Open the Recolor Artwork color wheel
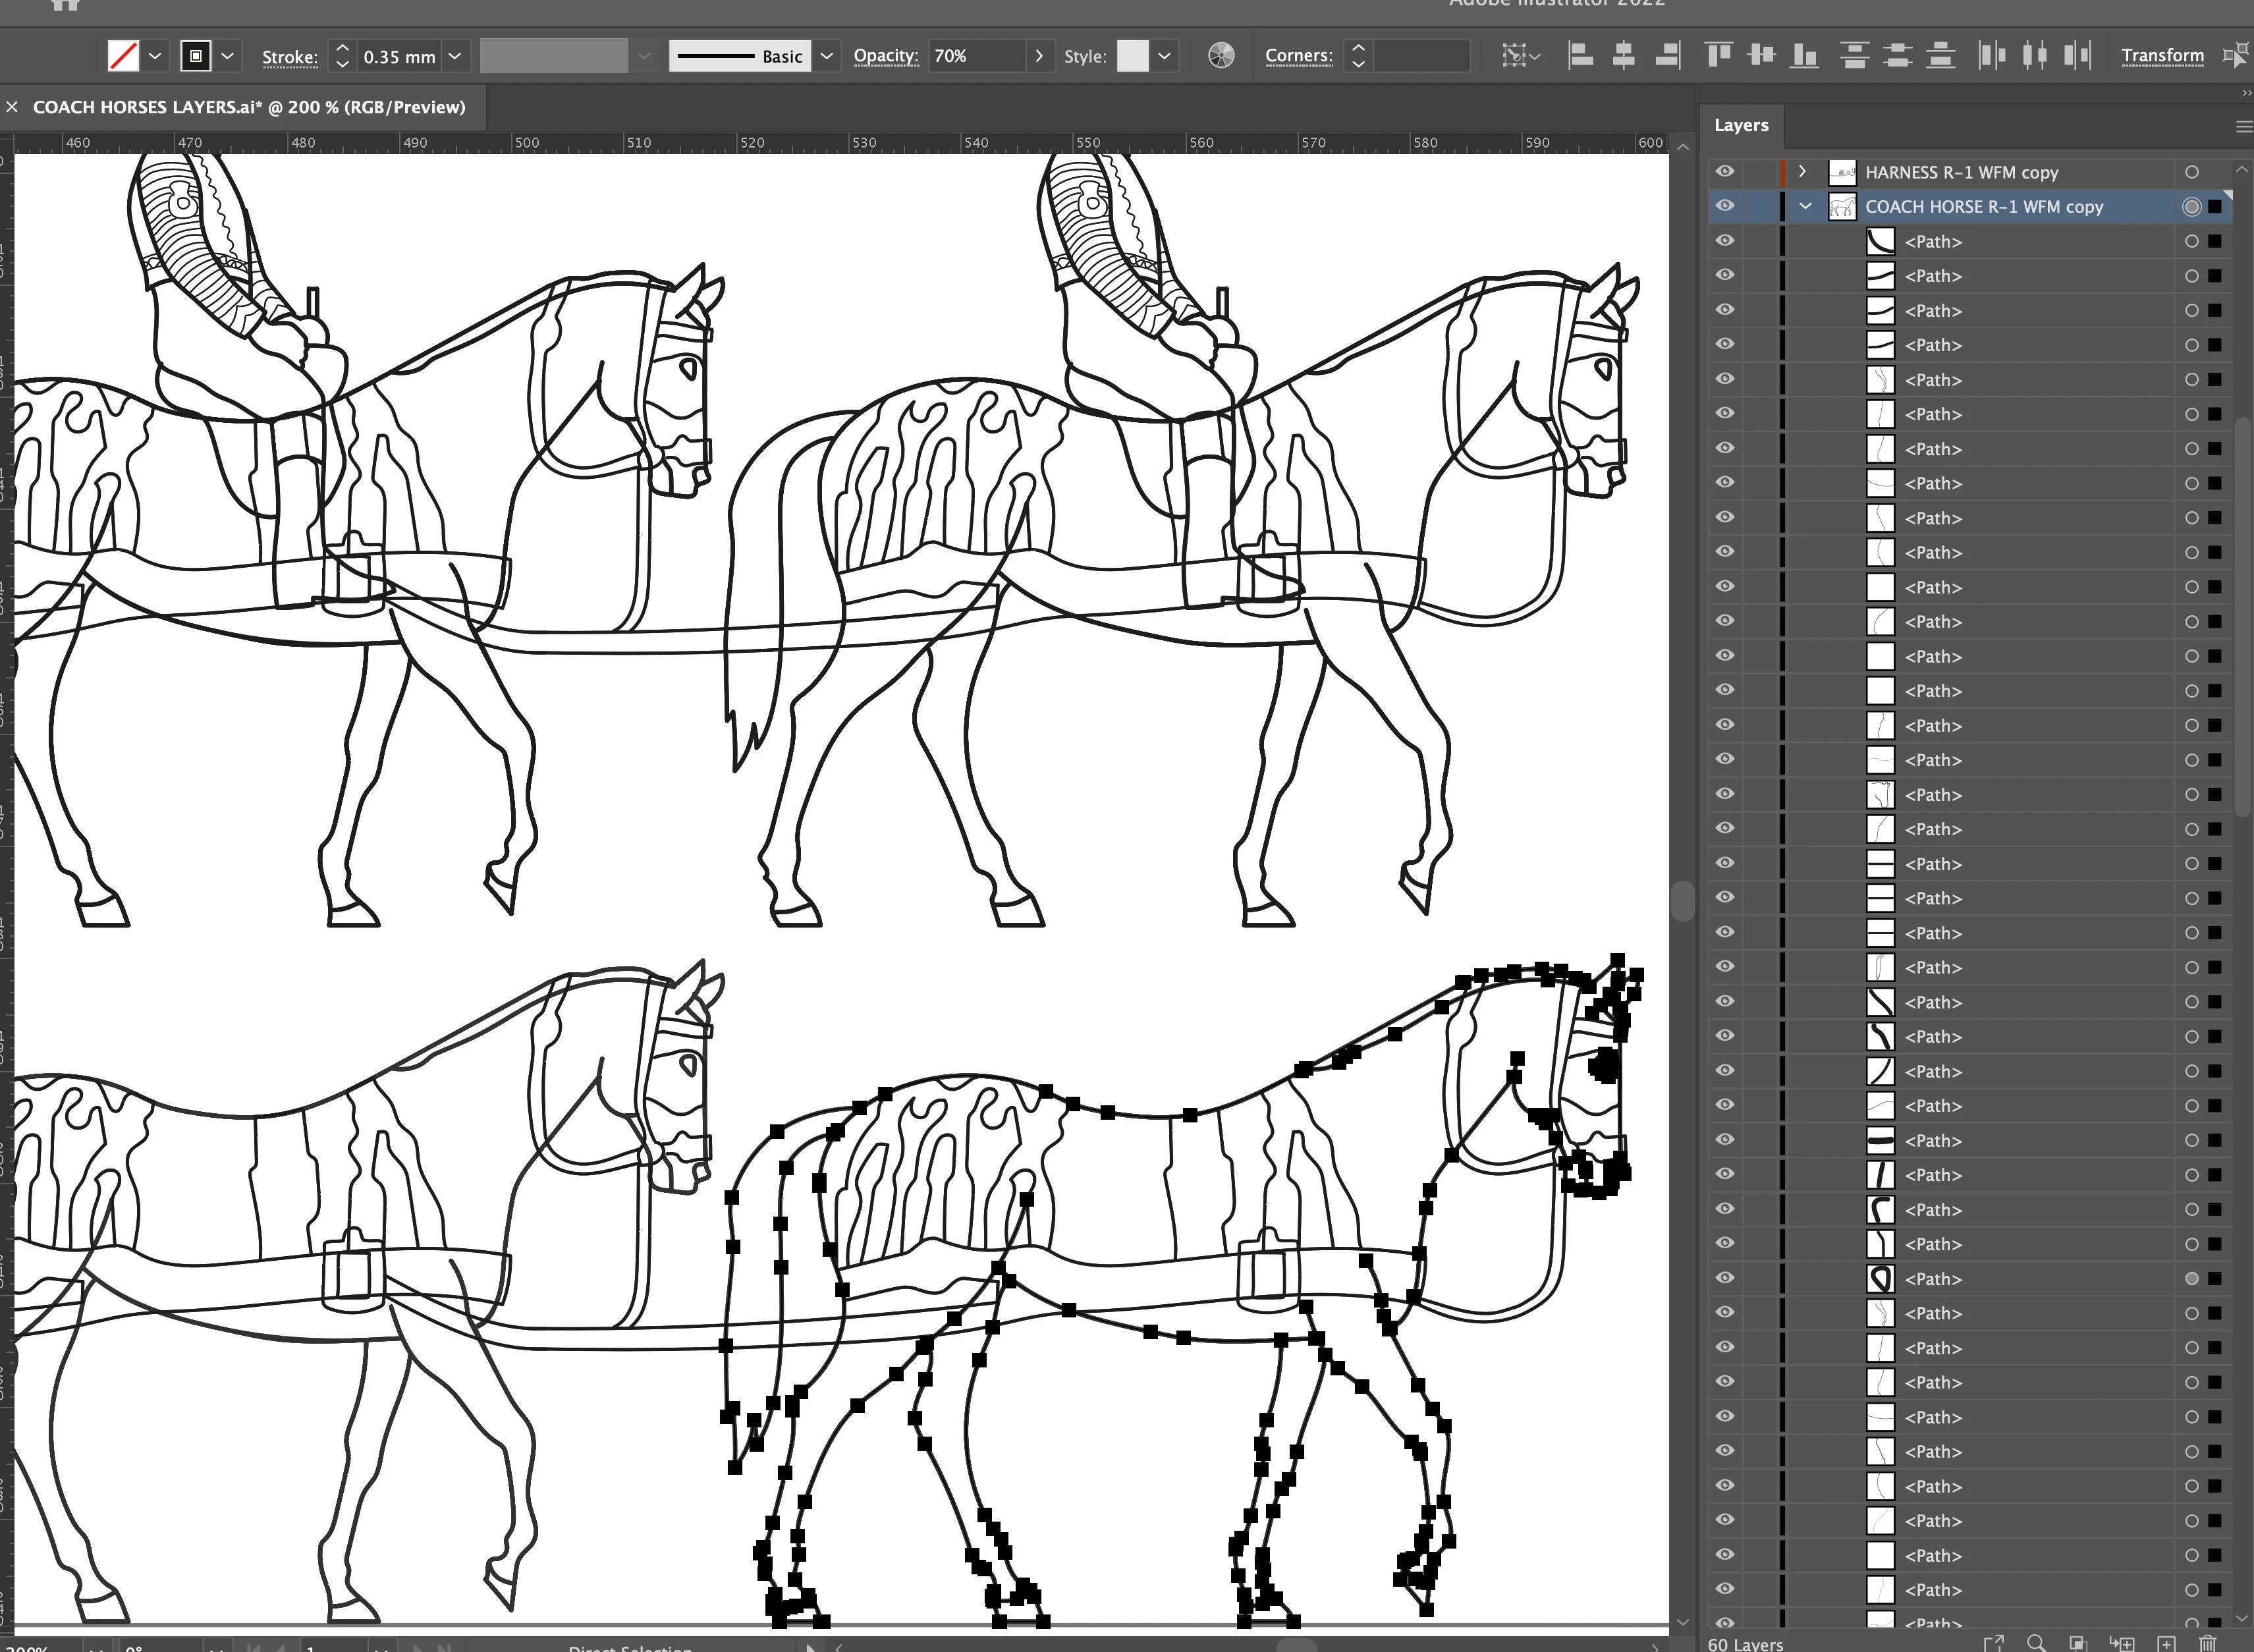Image resolution: width=2254 pixels, height=1652 pixels. pos(1221,56)
